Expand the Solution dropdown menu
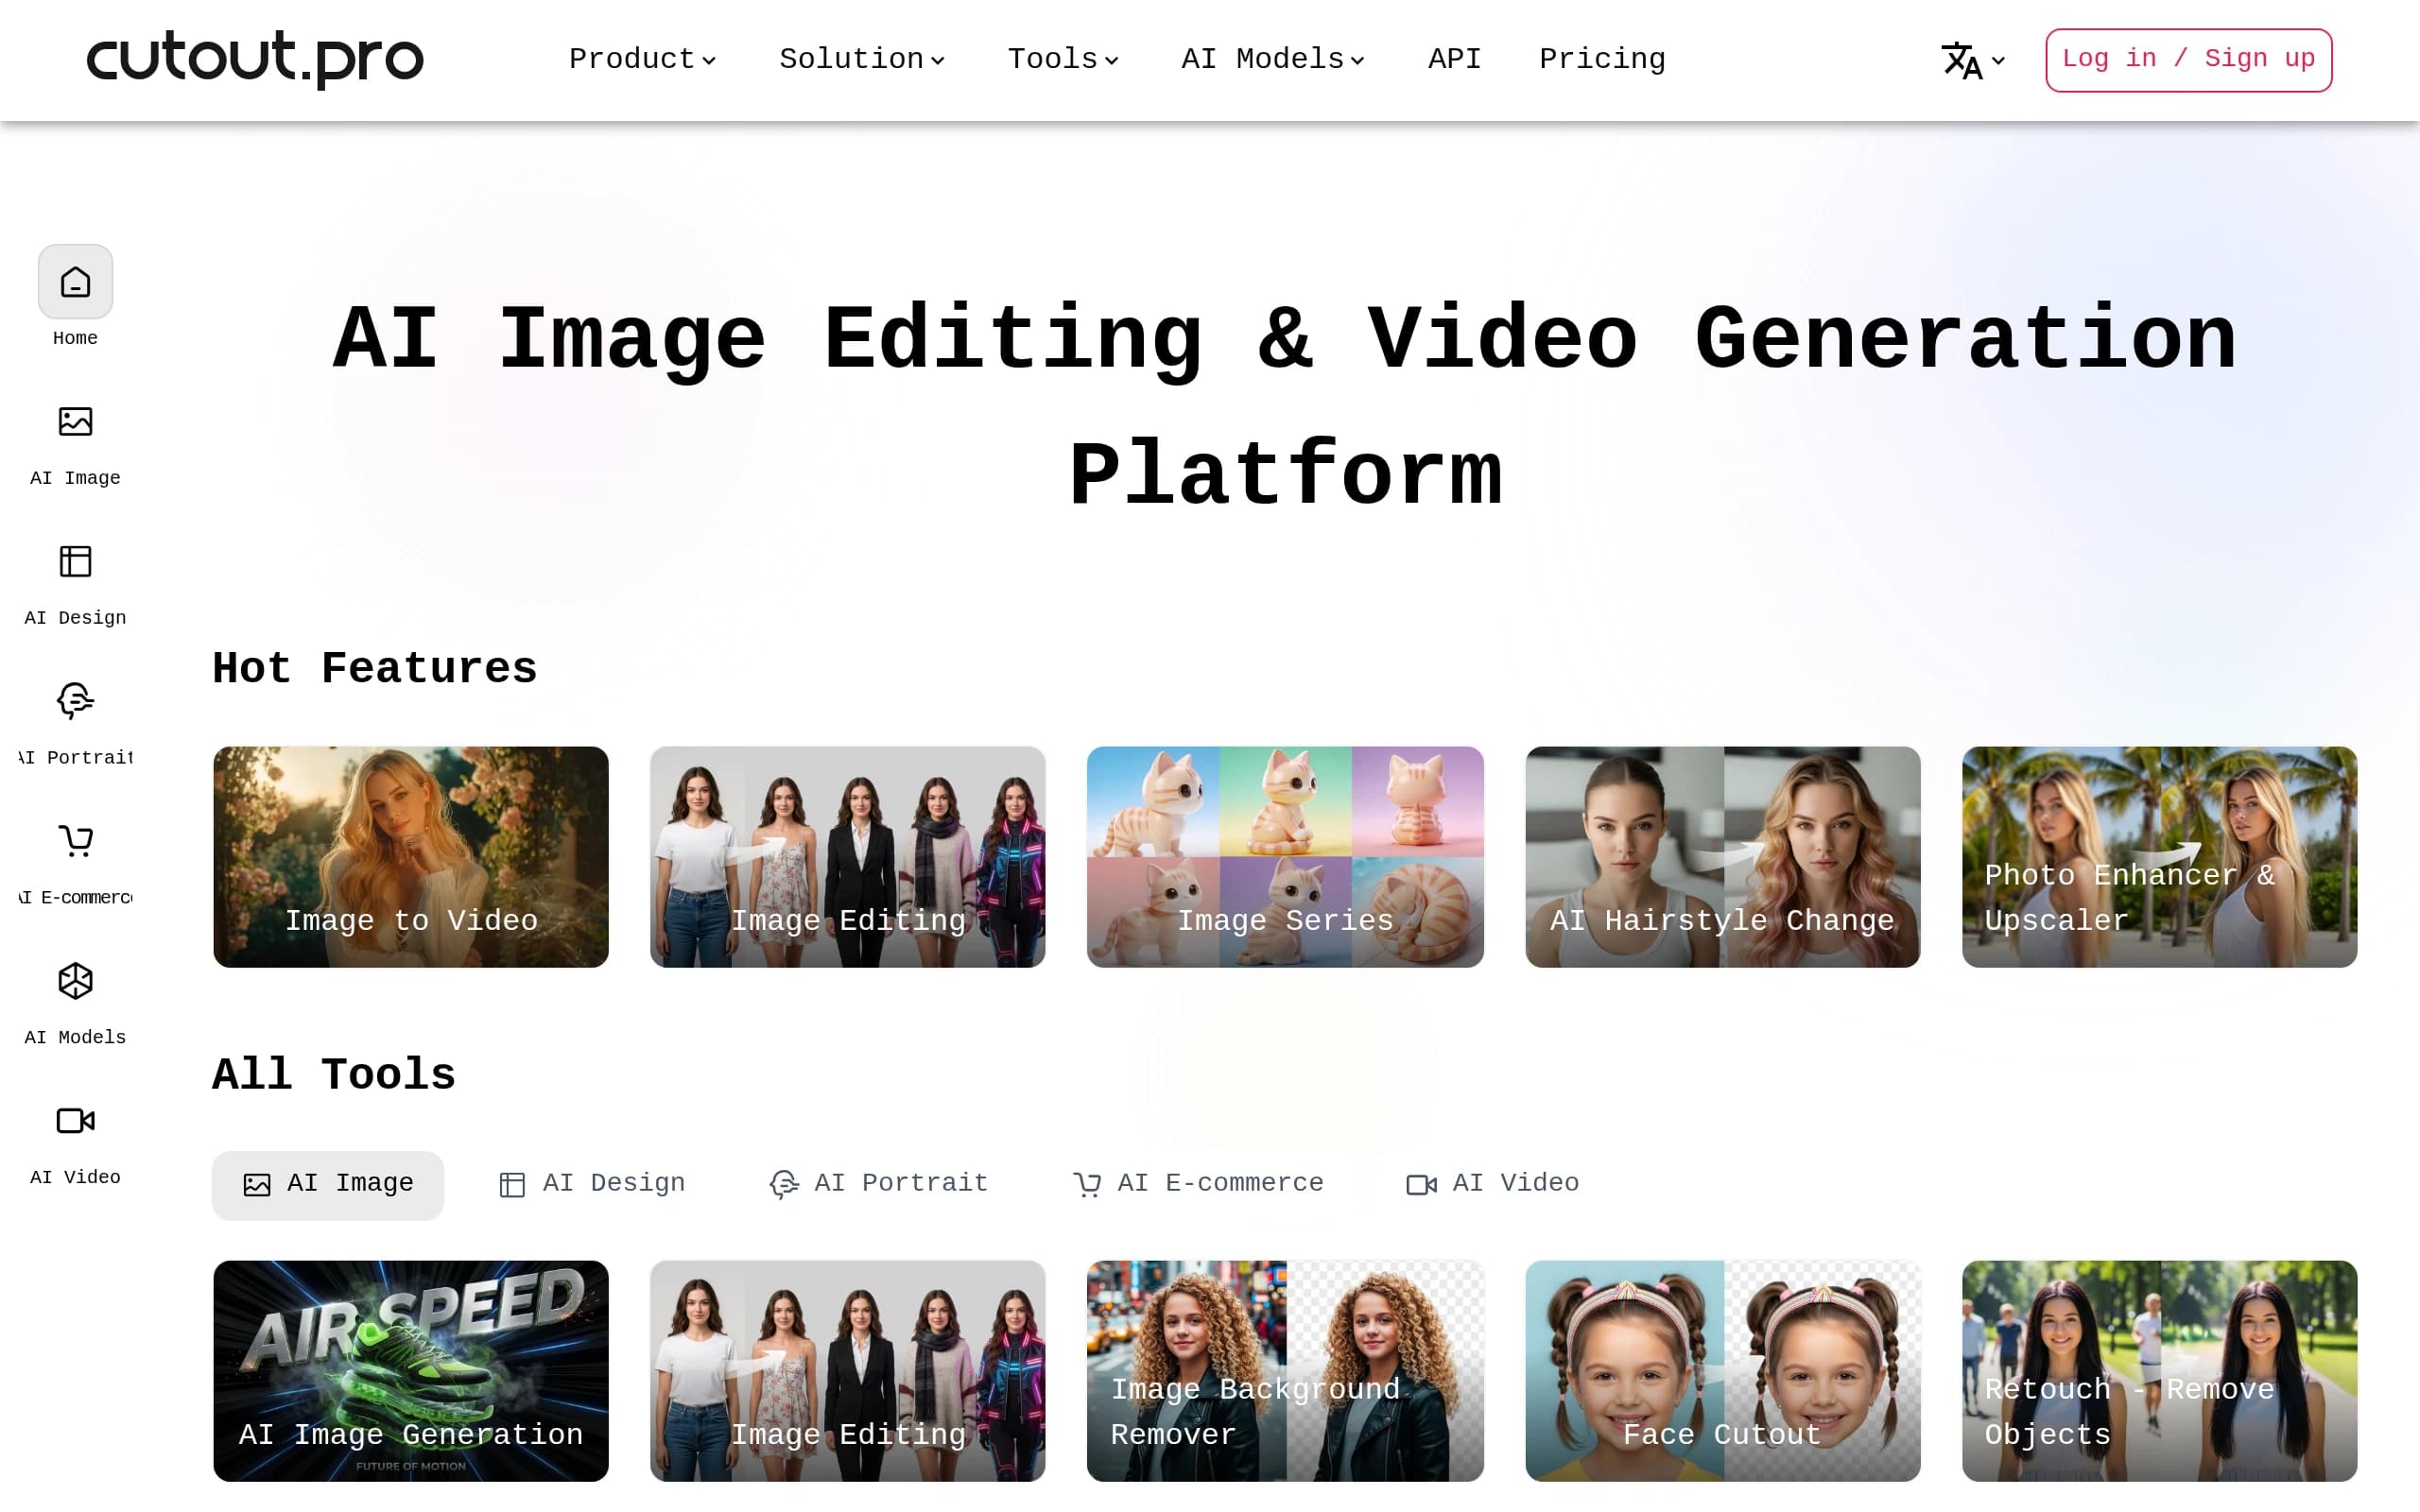 pyautogui.click(x=862, y=60)
